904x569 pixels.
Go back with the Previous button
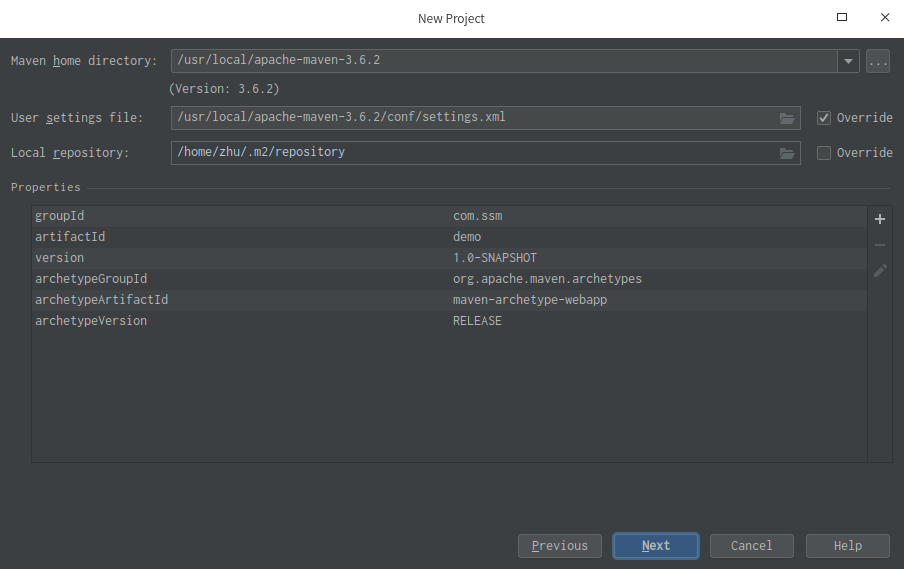click(x=560, y=546)
